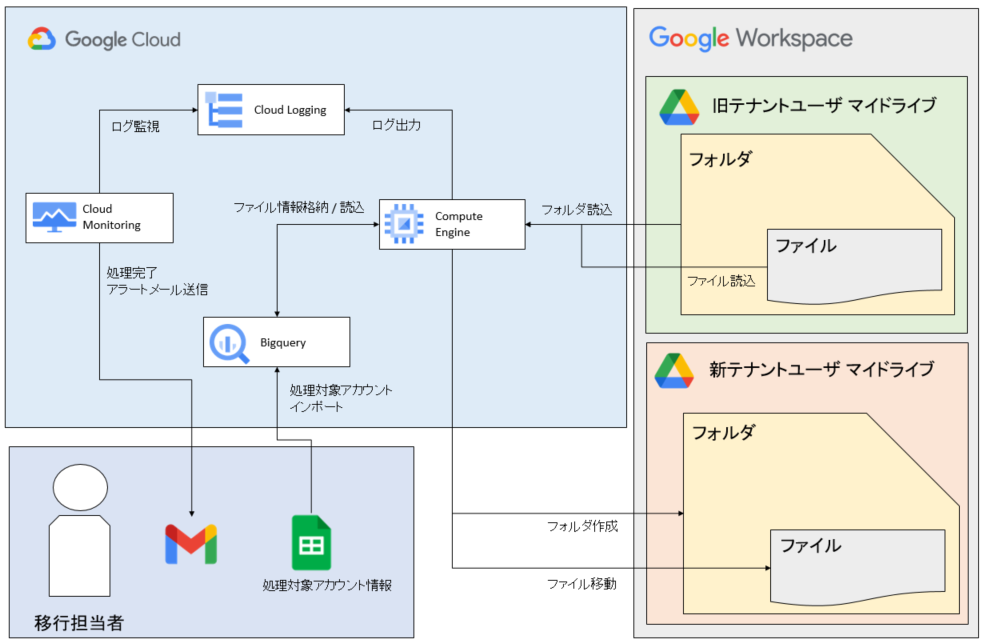Click the Google Workspace logo
981x644 pixels.
(750, 38)
